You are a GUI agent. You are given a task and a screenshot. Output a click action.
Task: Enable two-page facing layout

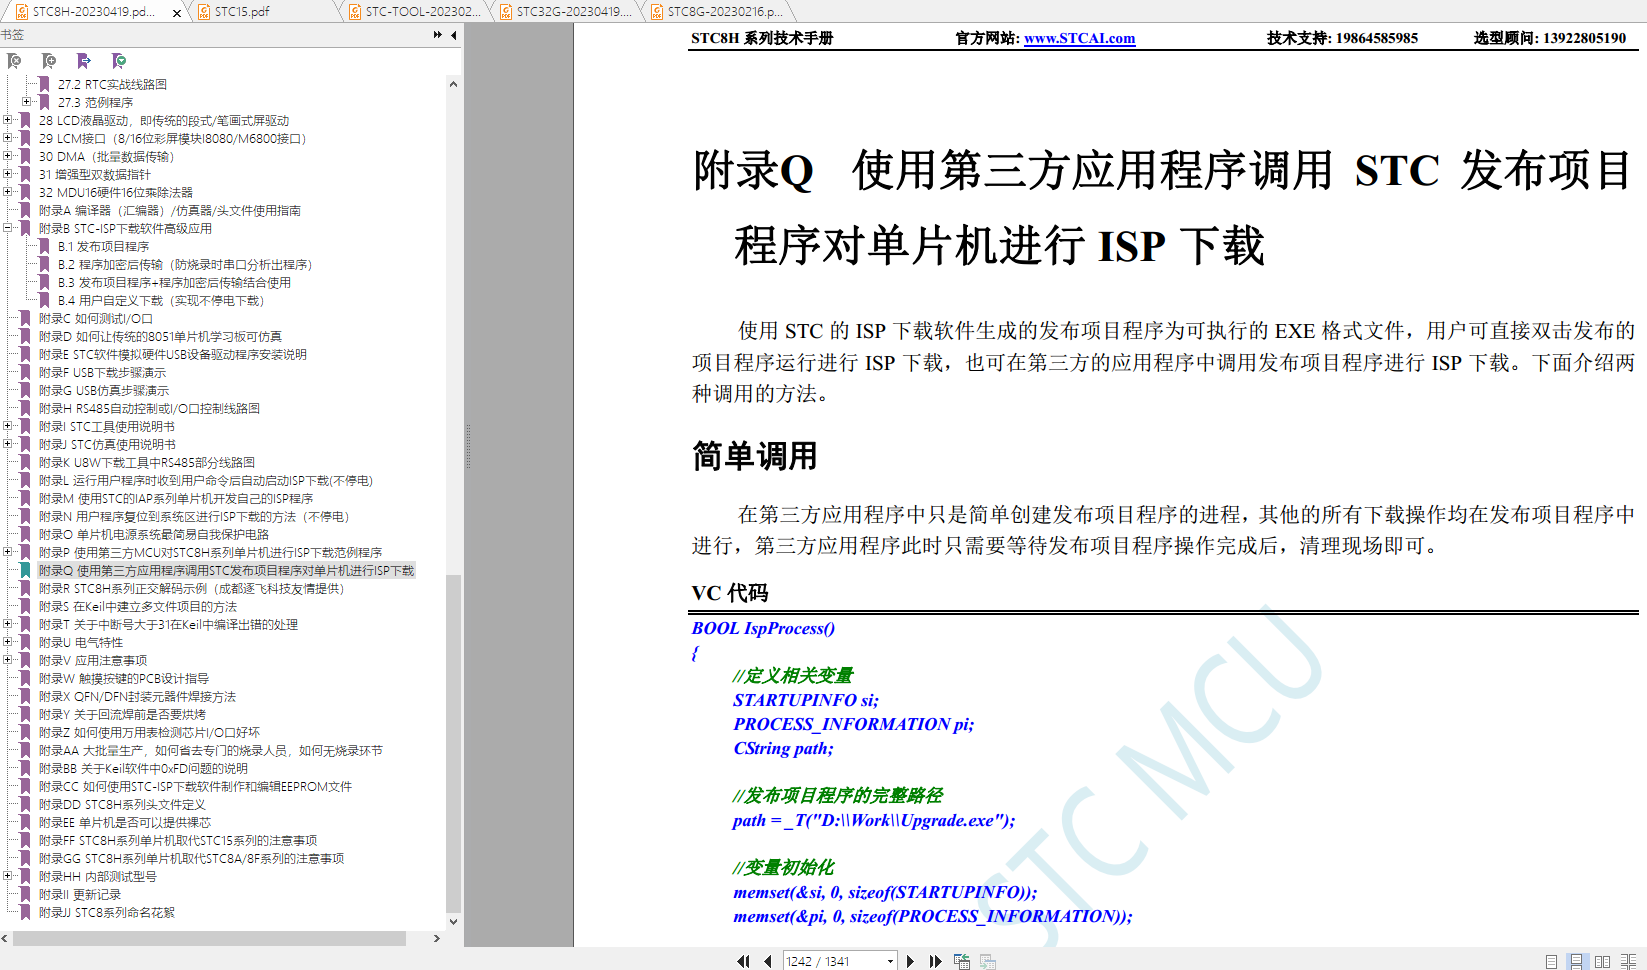tap(1602, 961)
